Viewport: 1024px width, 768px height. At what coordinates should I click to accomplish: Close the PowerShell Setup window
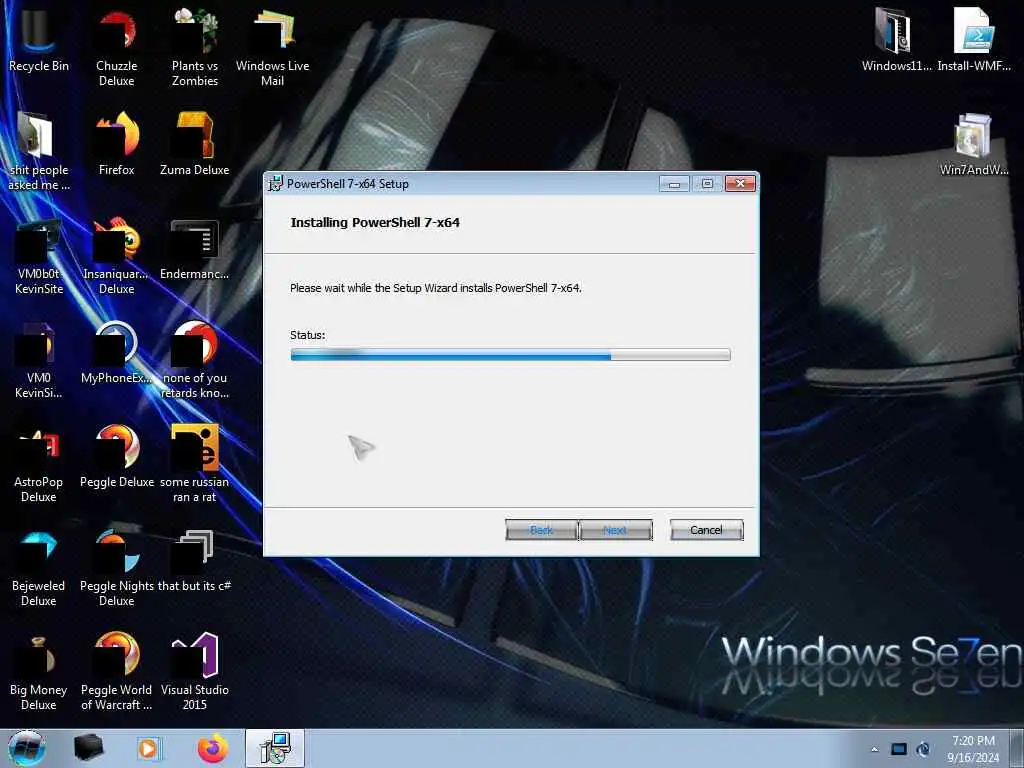click(740, 184)
